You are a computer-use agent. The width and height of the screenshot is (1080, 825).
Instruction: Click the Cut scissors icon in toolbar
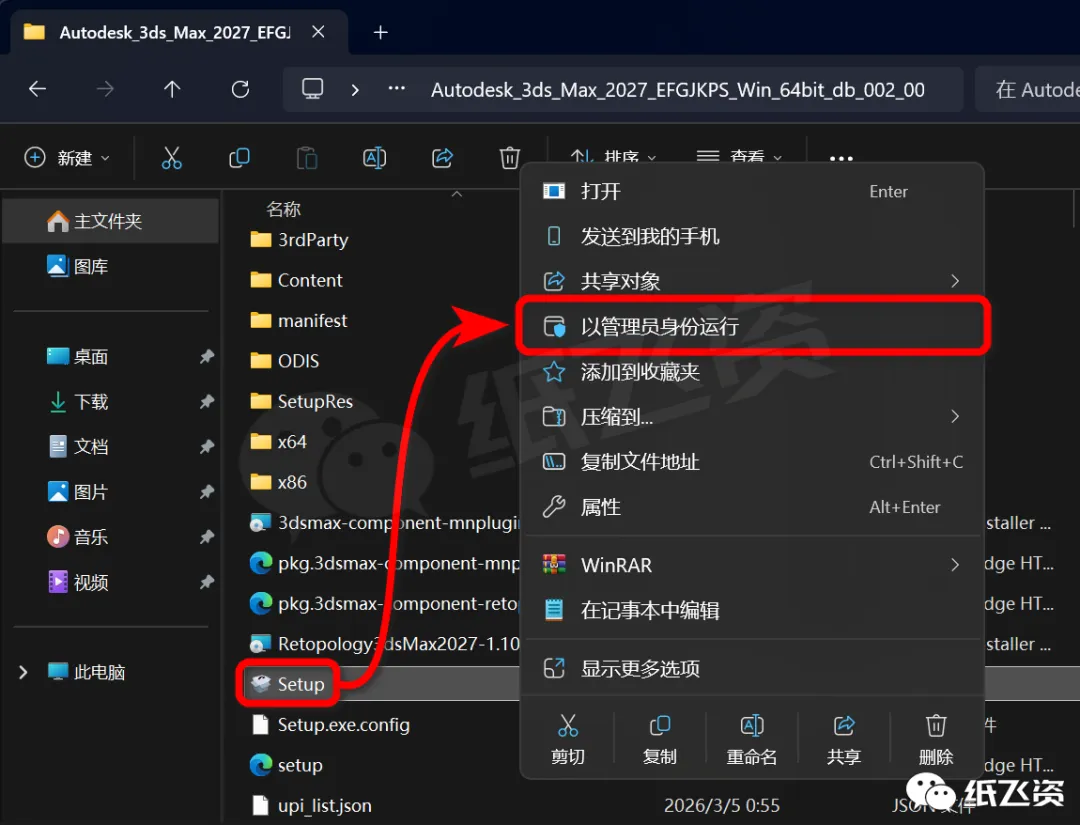click(x=172, y=158)
